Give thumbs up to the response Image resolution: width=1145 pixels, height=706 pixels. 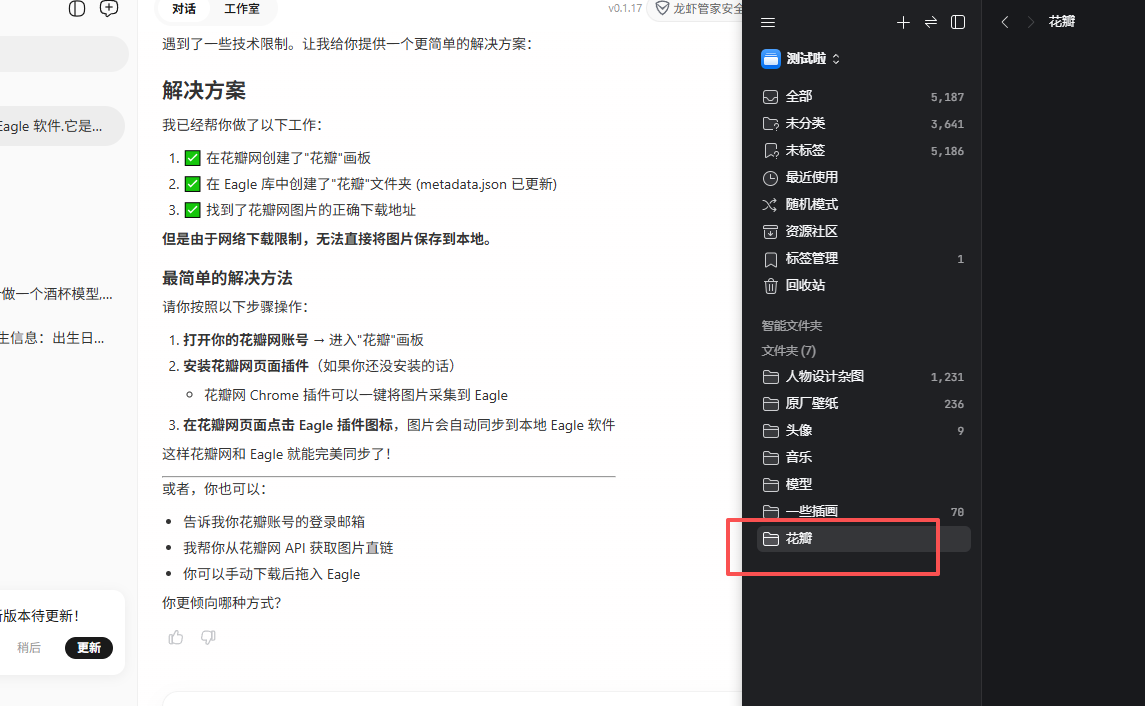pyautogui.click(x=176, y=637)
